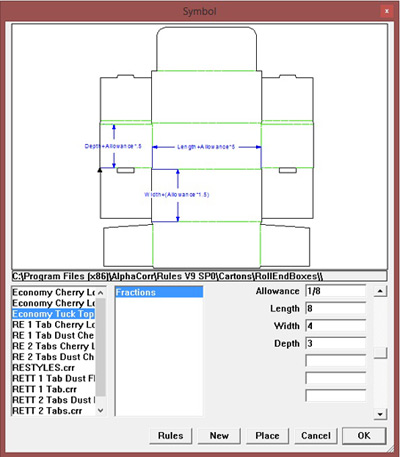This screenshot has height=457, width=400.
Task: Select Fractions in the units list
Action: (x=159, y=292)
